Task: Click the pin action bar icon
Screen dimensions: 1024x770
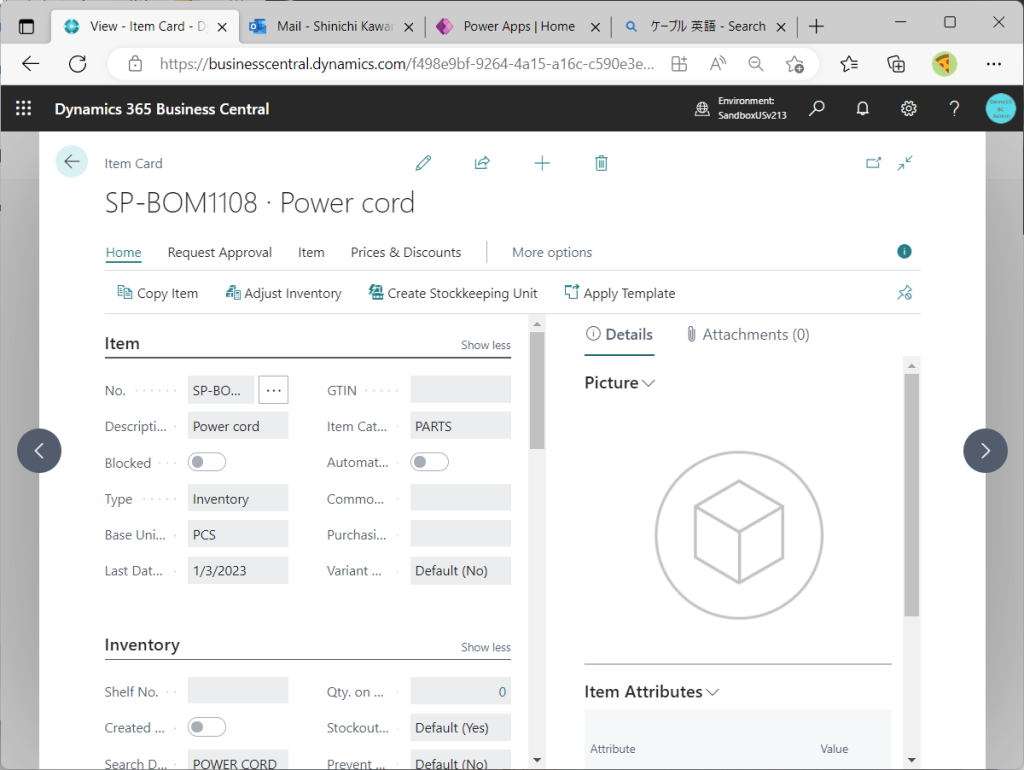Action: point(904,293)
